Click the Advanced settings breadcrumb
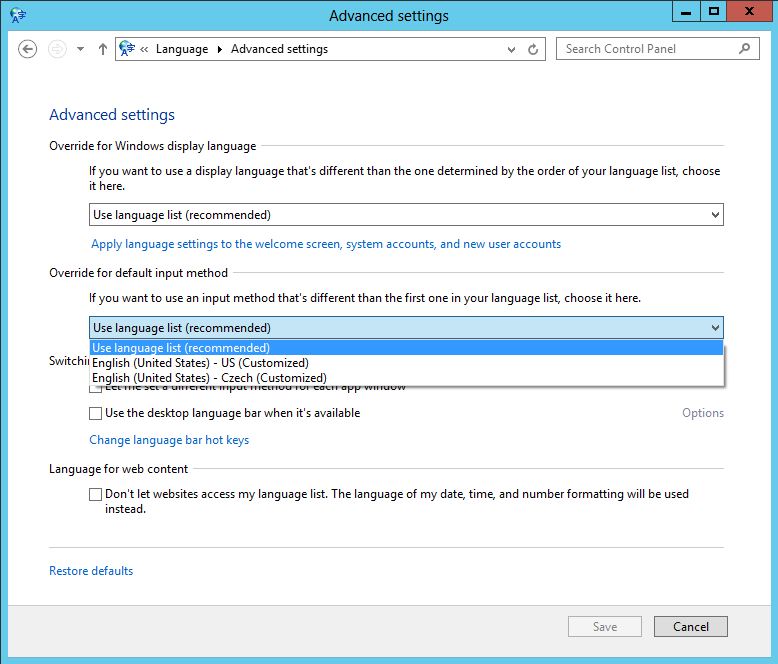 (279, 49)
